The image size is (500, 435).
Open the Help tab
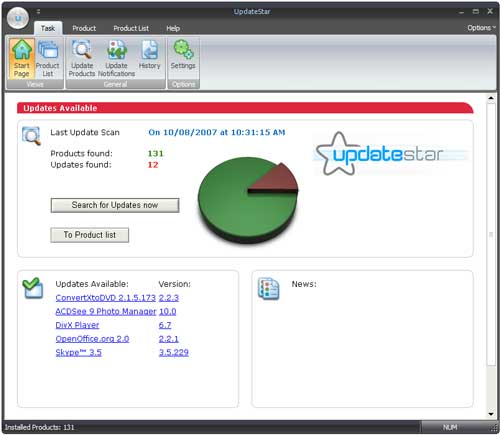[173, 28]
